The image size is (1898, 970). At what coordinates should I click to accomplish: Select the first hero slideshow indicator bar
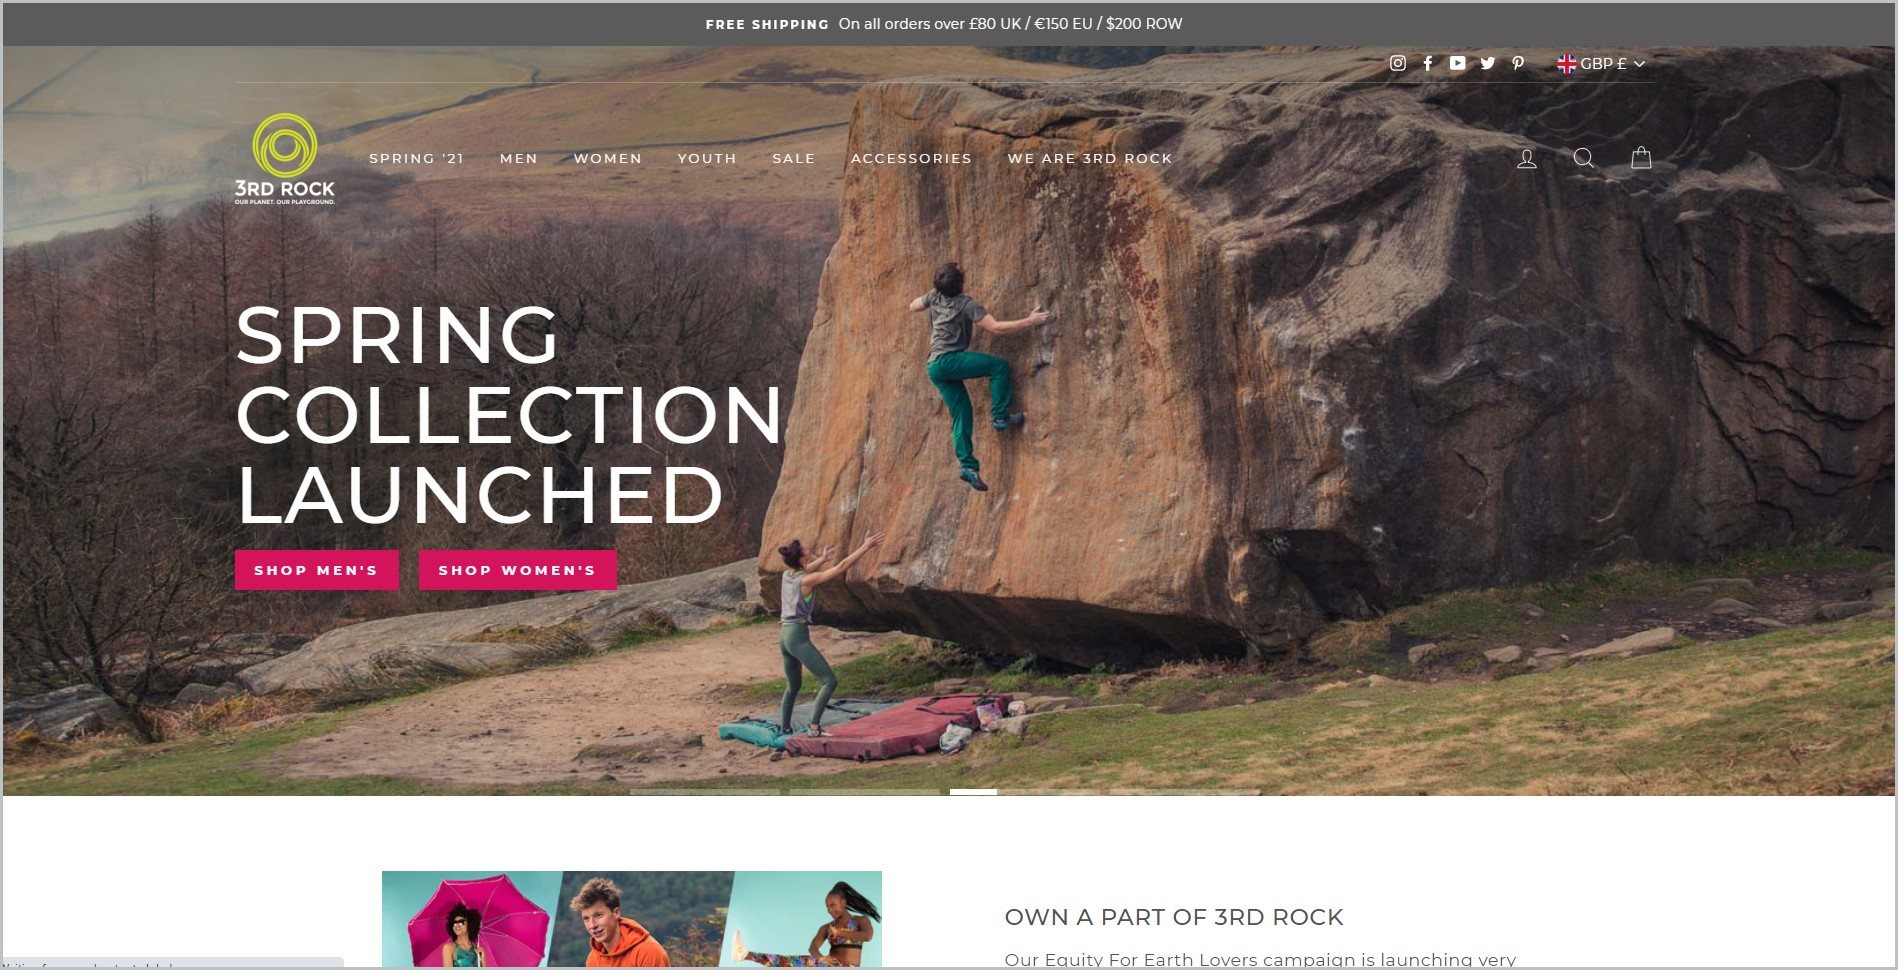point(705,792)
